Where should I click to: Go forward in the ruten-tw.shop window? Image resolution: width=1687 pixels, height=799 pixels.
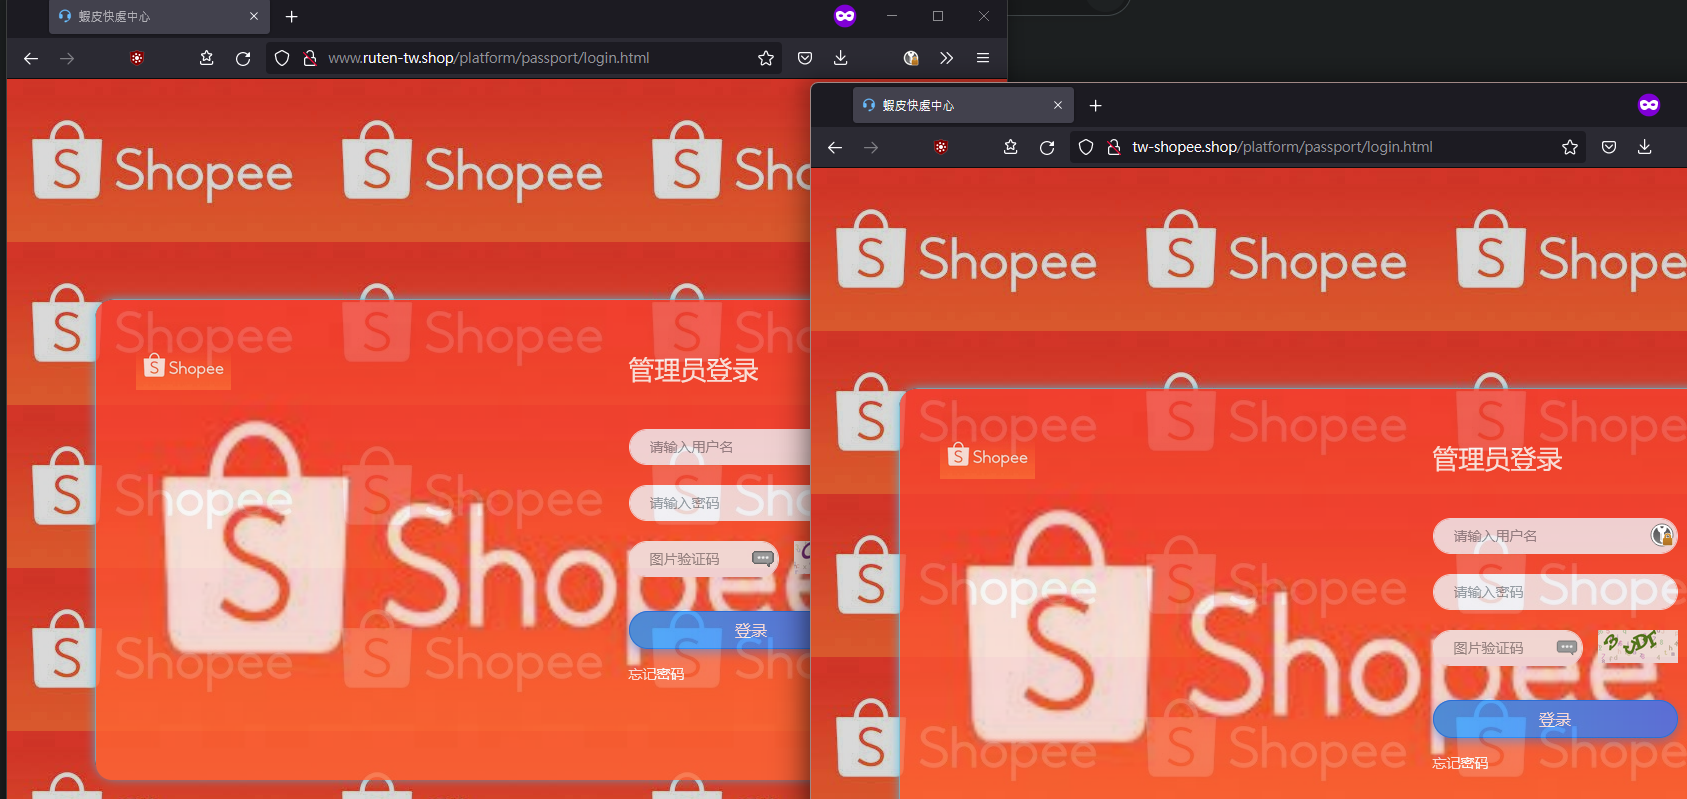[67, 58]
